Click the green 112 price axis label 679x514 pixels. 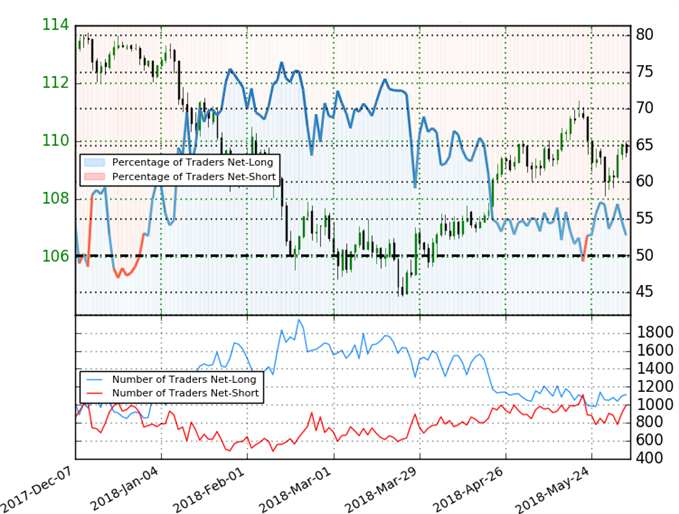point(55,82)
